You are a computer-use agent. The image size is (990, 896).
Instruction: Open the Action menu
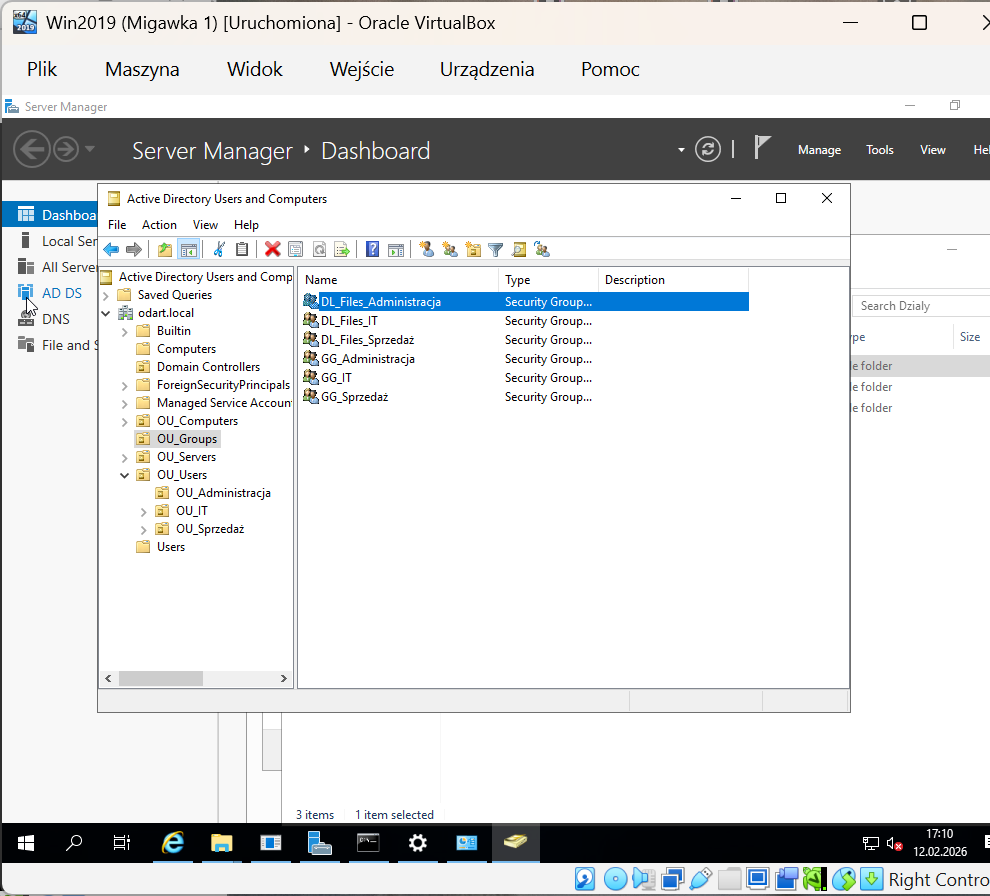[x=159, y=225]
